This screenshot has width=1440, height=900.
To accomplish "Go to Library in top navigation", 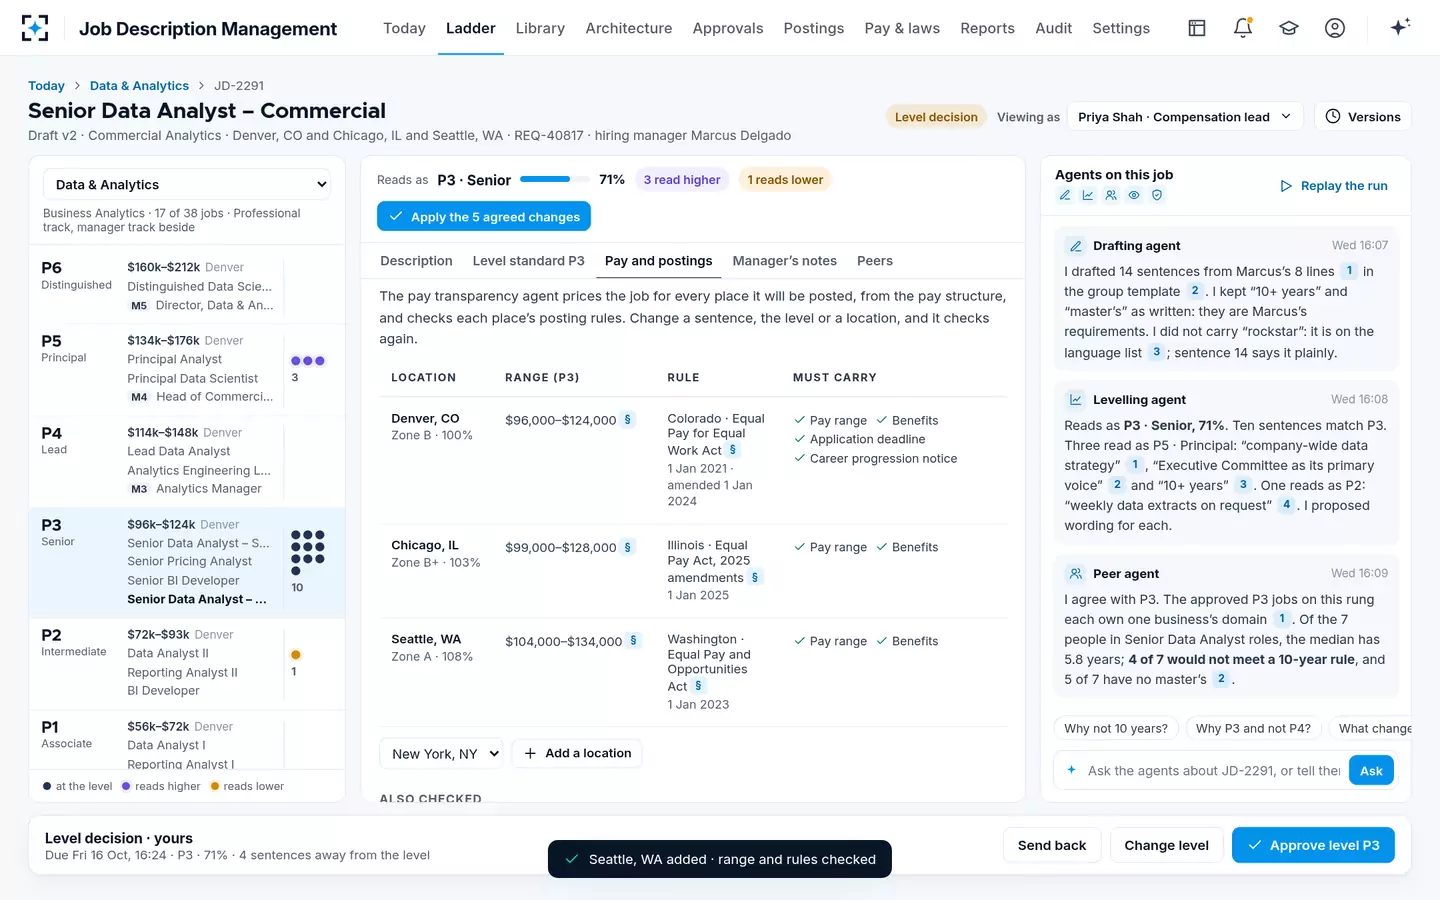I will pos(540,28).
